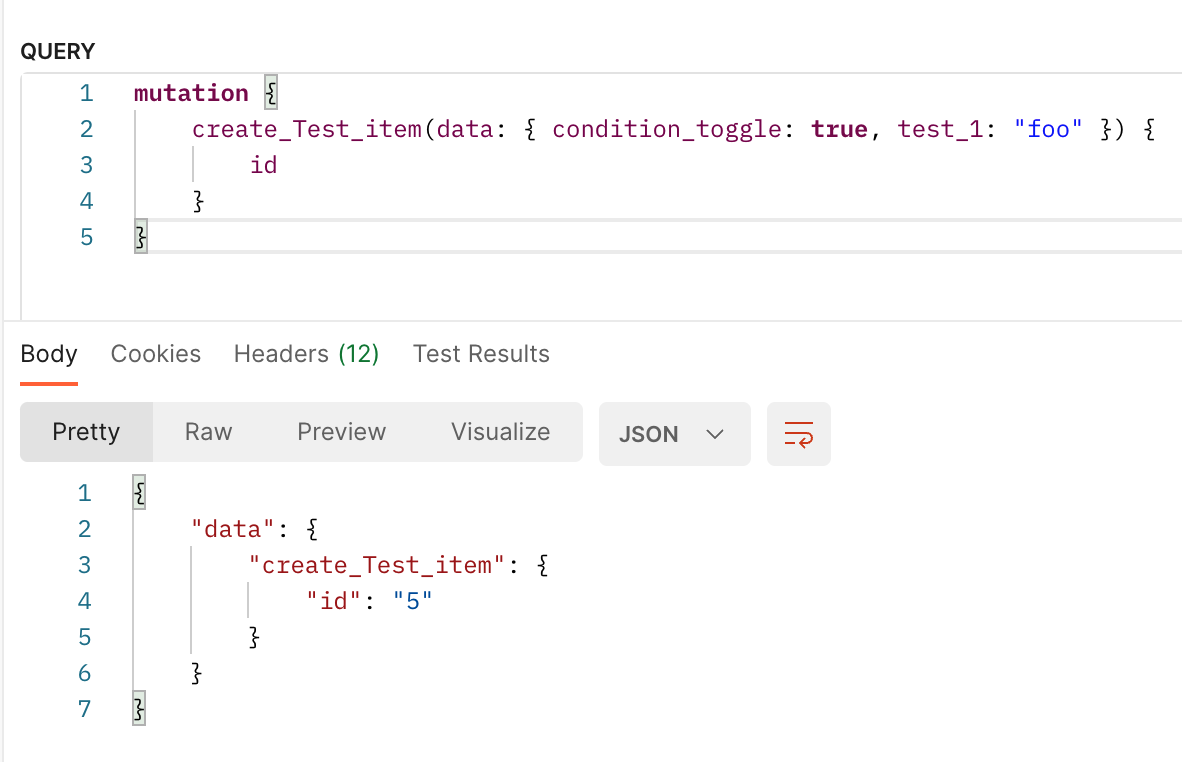The image size is (1182, 762).
Task: Select the Pretty response view
Action: point(86,432)
